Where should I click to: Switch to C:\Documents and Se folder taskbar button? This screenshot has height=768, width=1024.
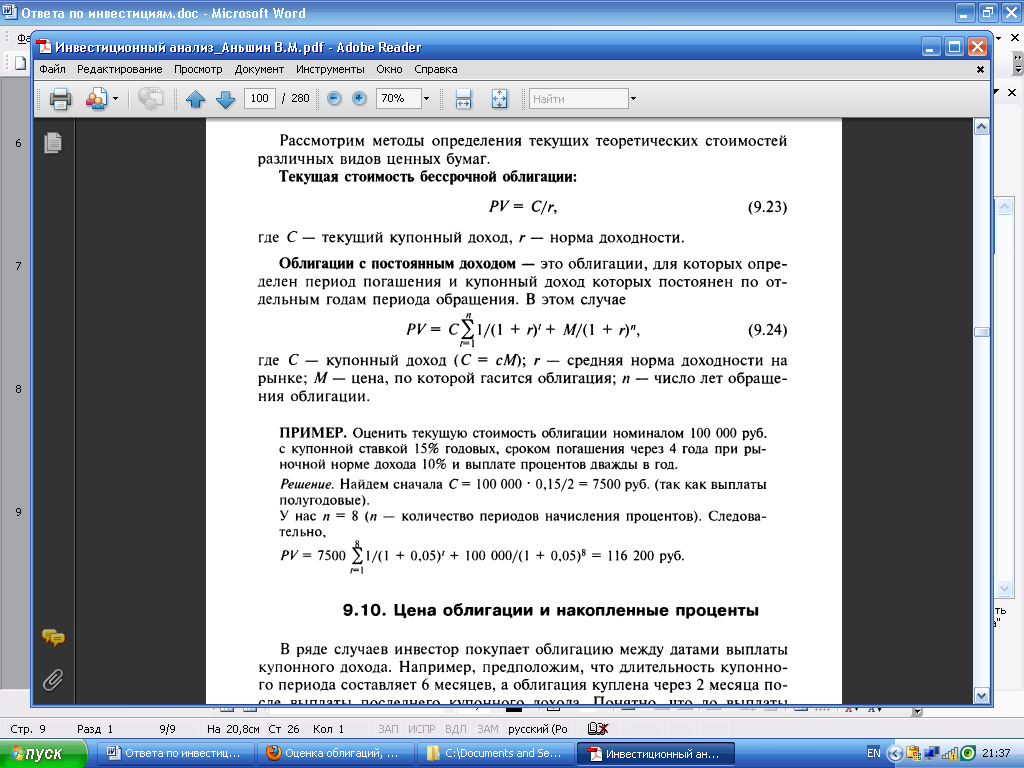click(x=496, y=754)
